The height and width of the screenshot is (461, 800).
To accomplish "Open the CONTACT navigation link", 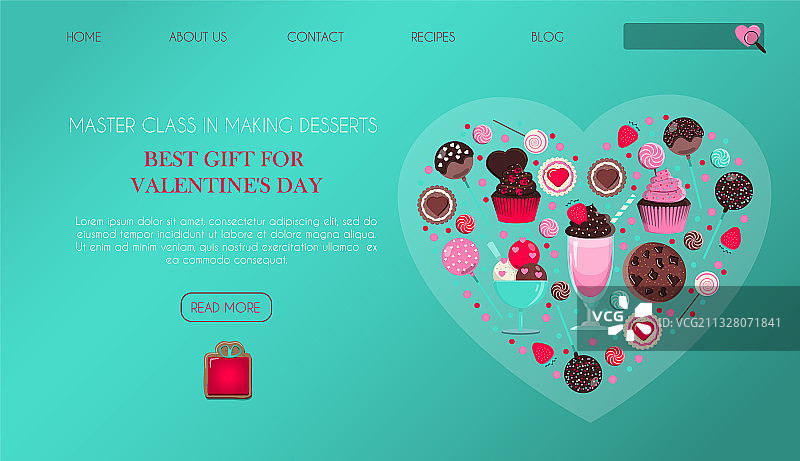I will (x=315, y=37).
